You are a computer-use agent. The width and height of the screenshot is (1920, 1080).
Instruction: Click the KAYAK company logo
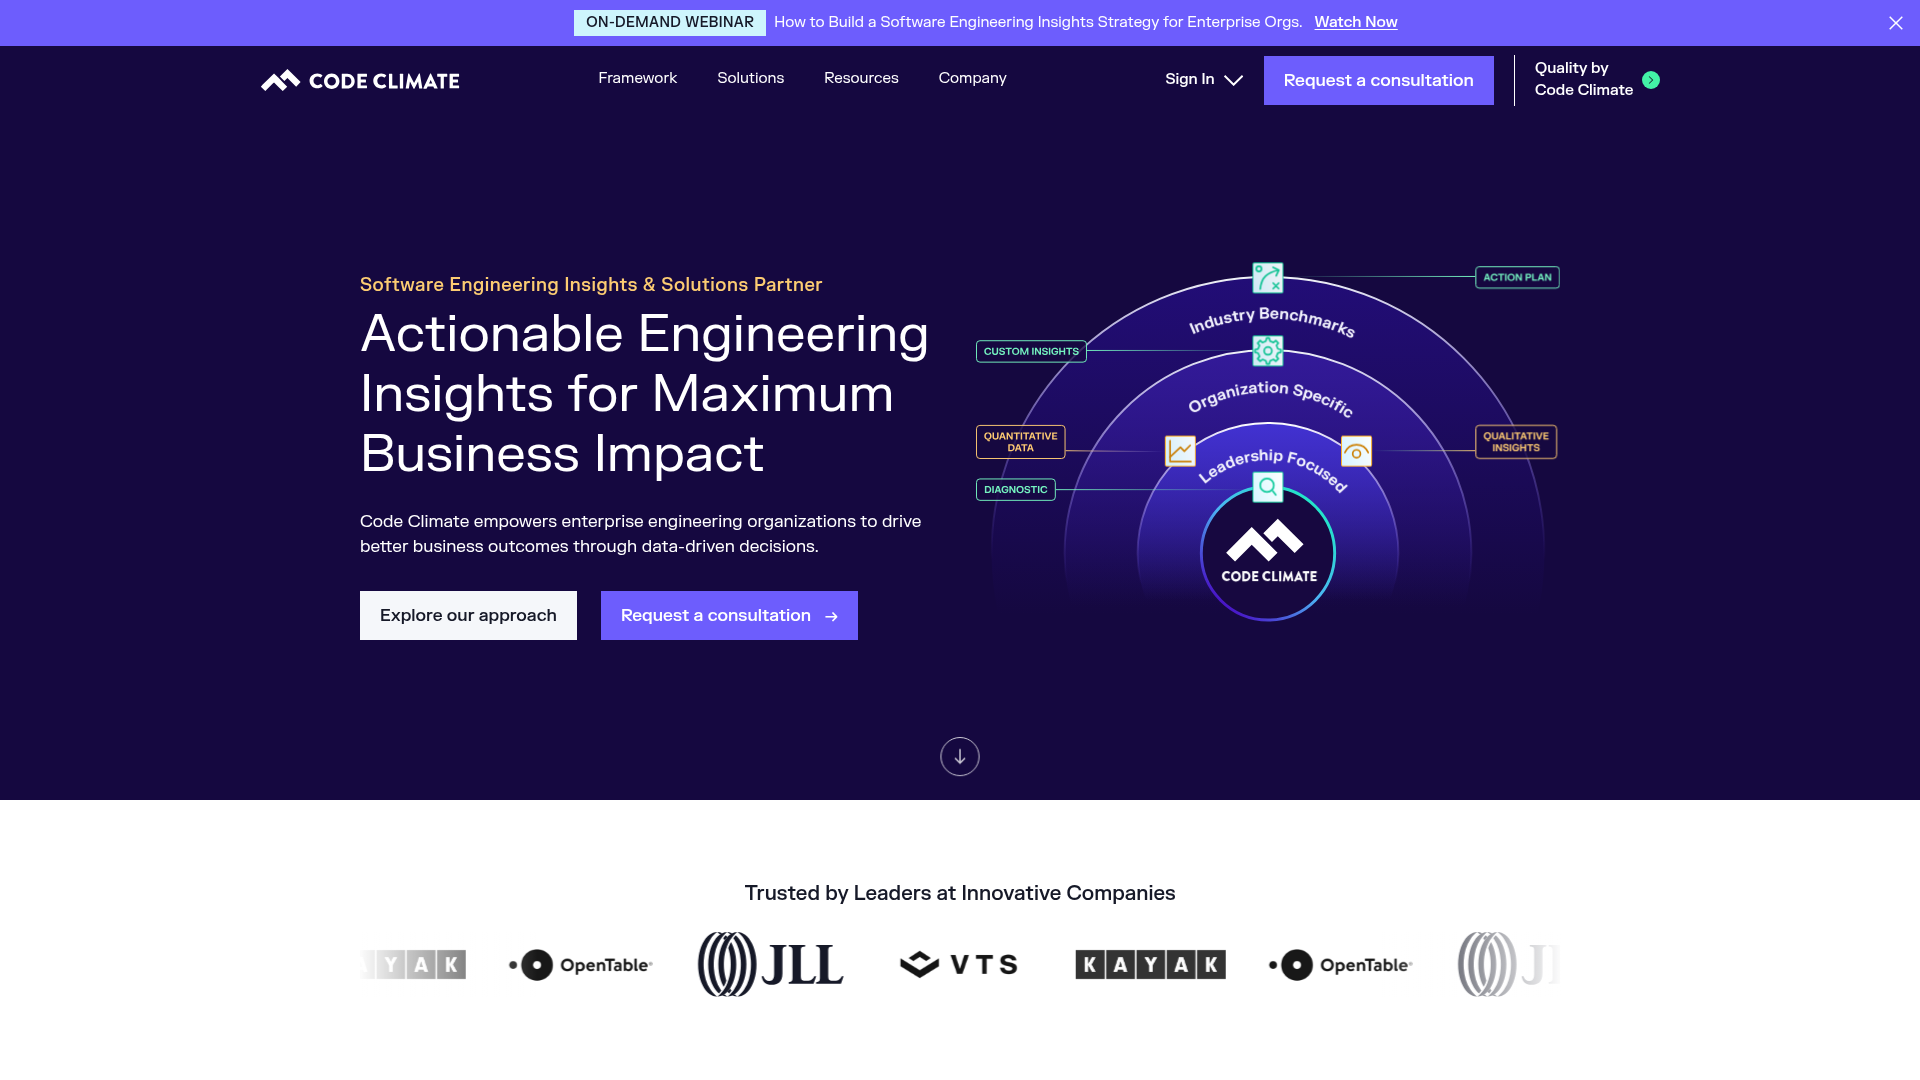click(1150, 964)
